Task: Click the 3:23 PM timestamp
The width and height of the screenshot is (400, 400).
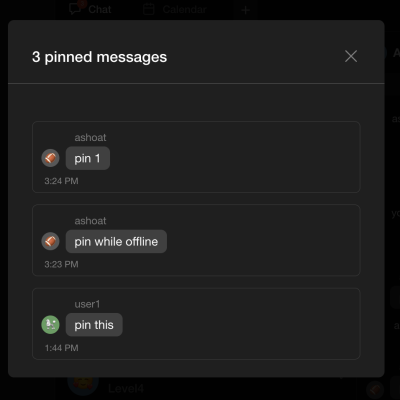Action: click(62, 264)
